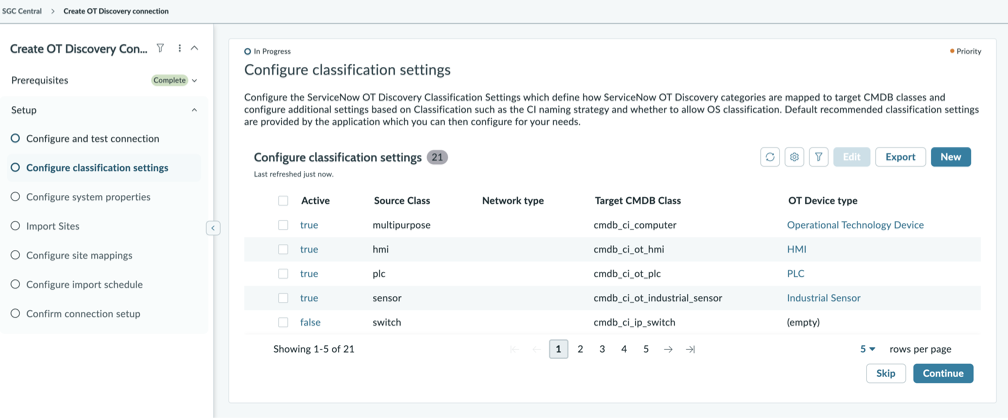
Task: Go to page 4 of results
Action: 624,349
